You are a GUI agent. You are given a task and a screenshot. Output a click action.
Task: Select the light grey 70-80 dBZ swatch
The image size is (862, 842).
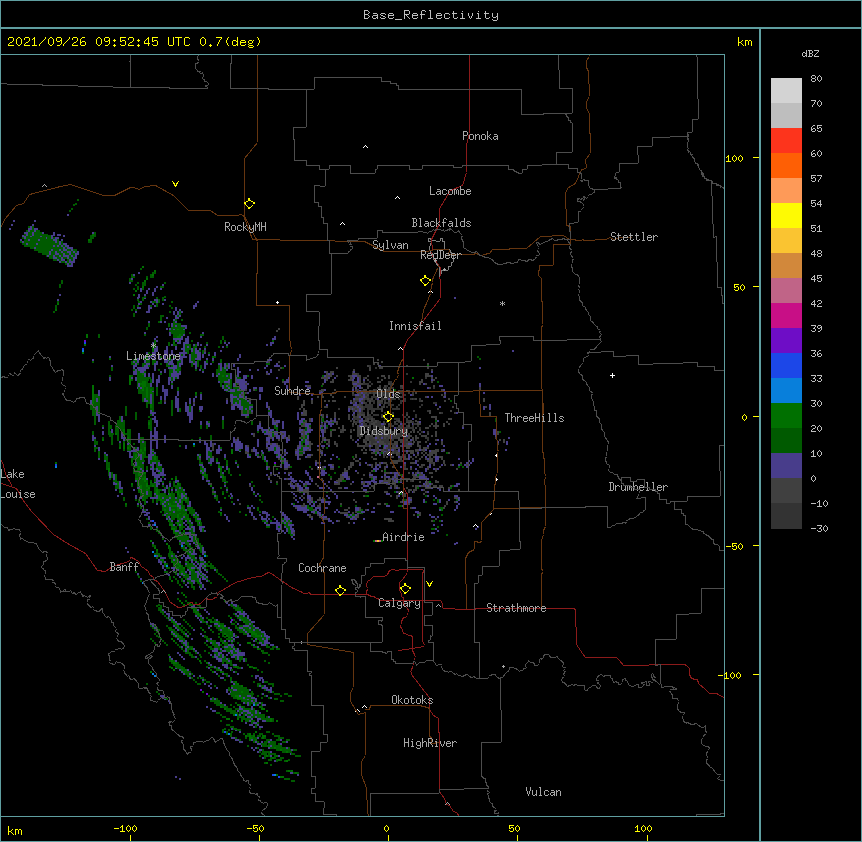point(786,91)
